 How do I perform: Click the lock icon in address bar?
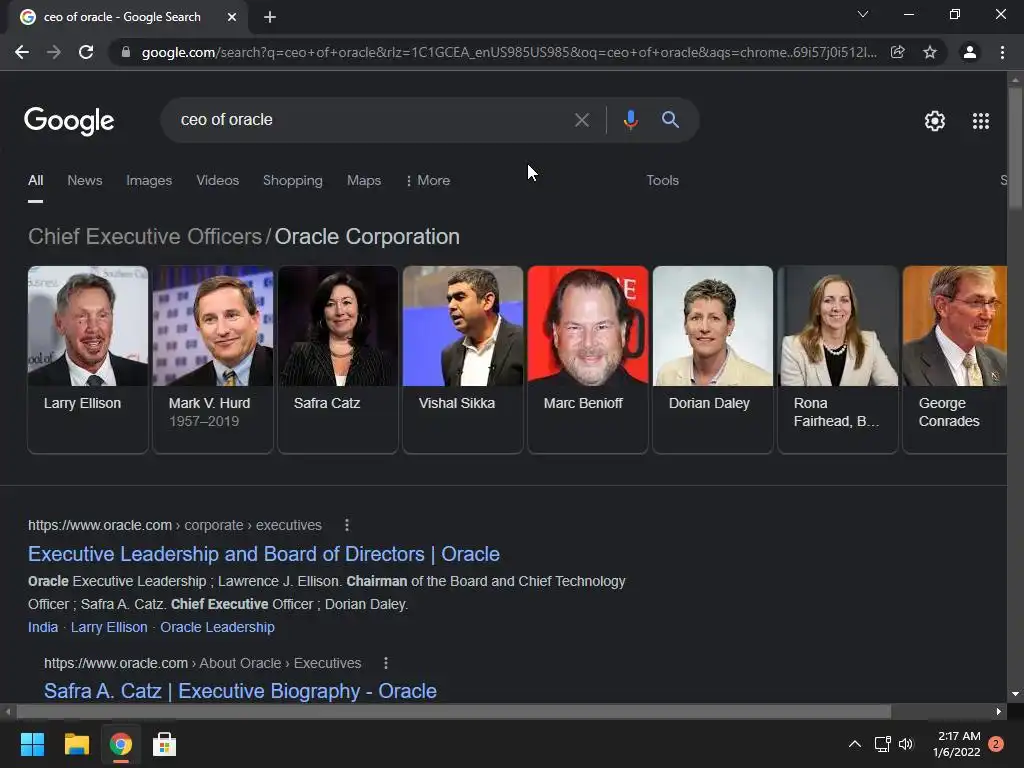126,52
